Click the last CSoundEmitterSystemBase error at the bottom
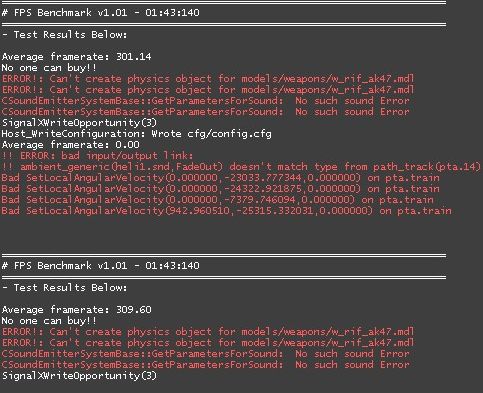483x393 pixels. (x=206, y=365)
